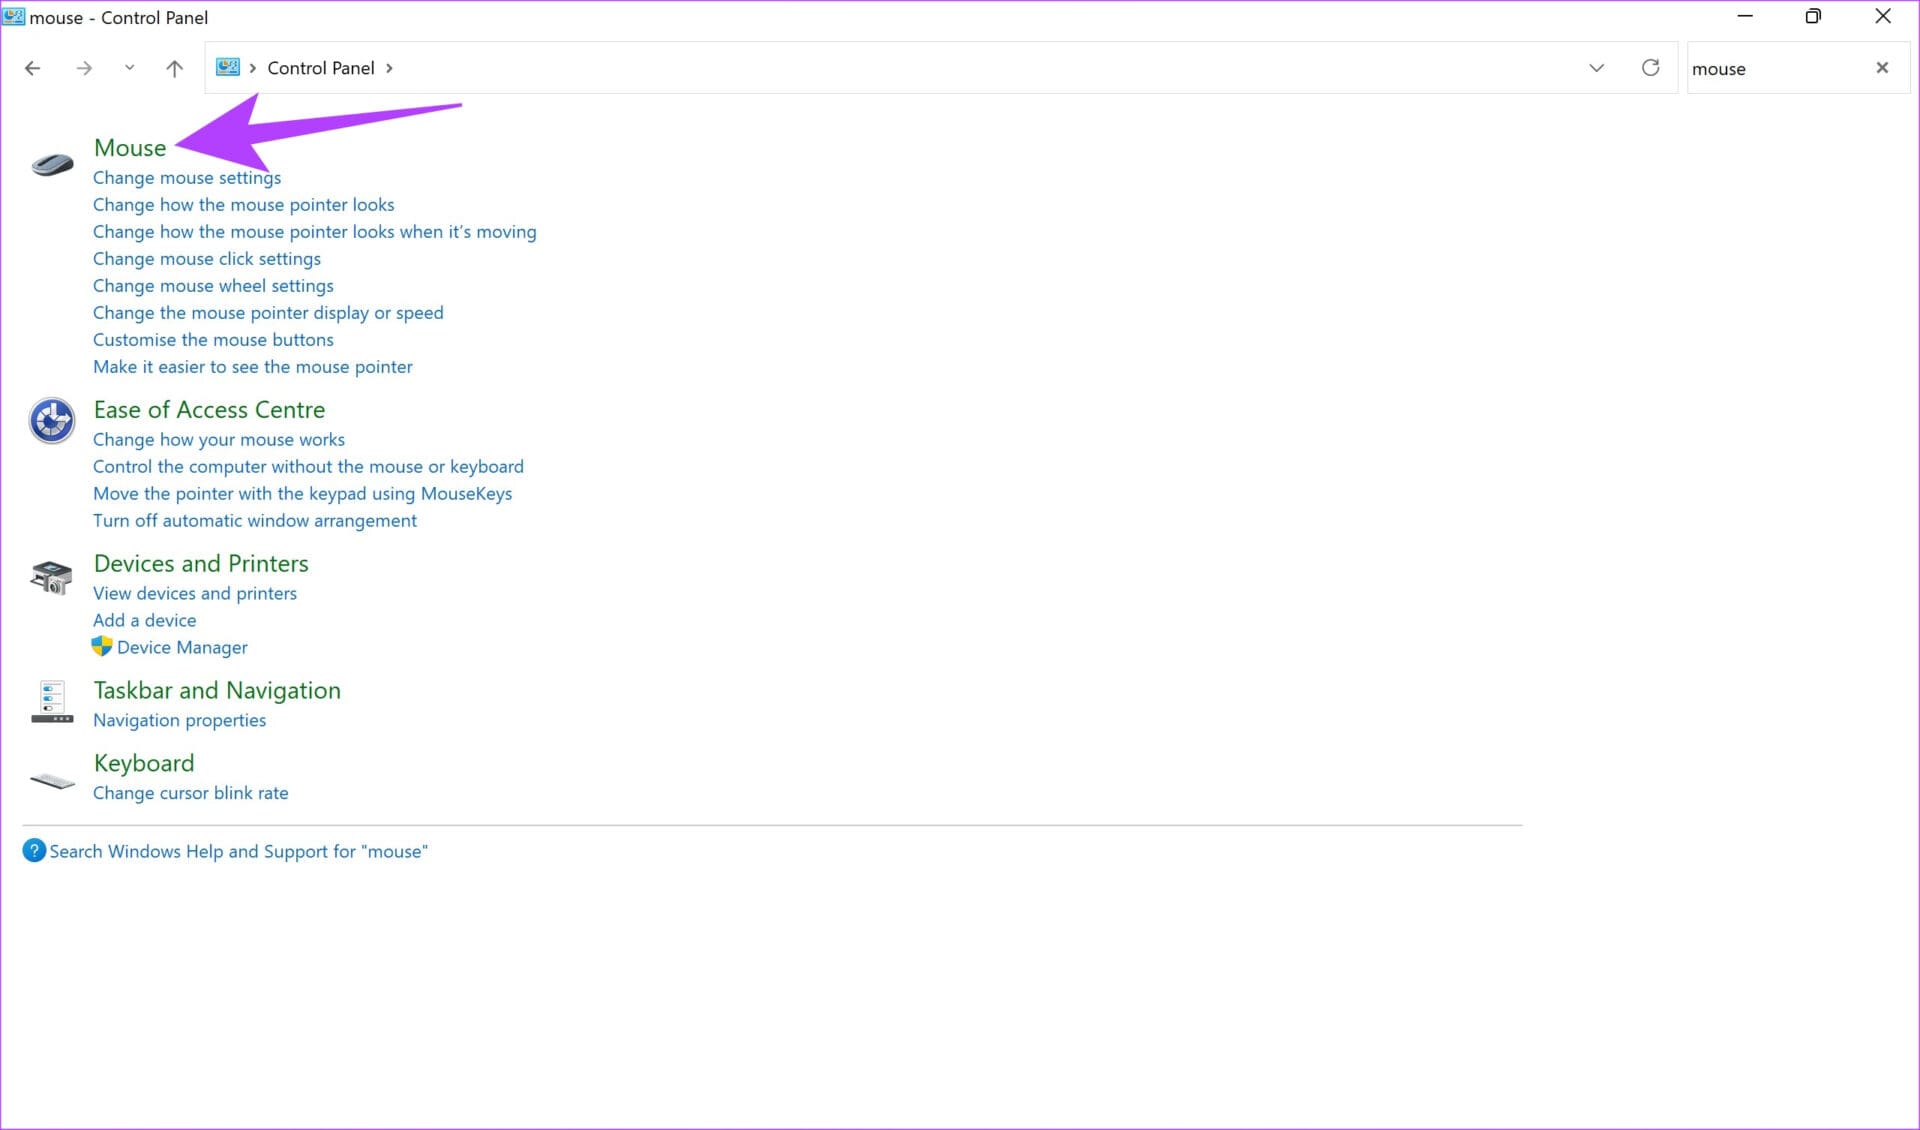
Task: Minimize the Control Panel window
Action: coord(1745,16)
